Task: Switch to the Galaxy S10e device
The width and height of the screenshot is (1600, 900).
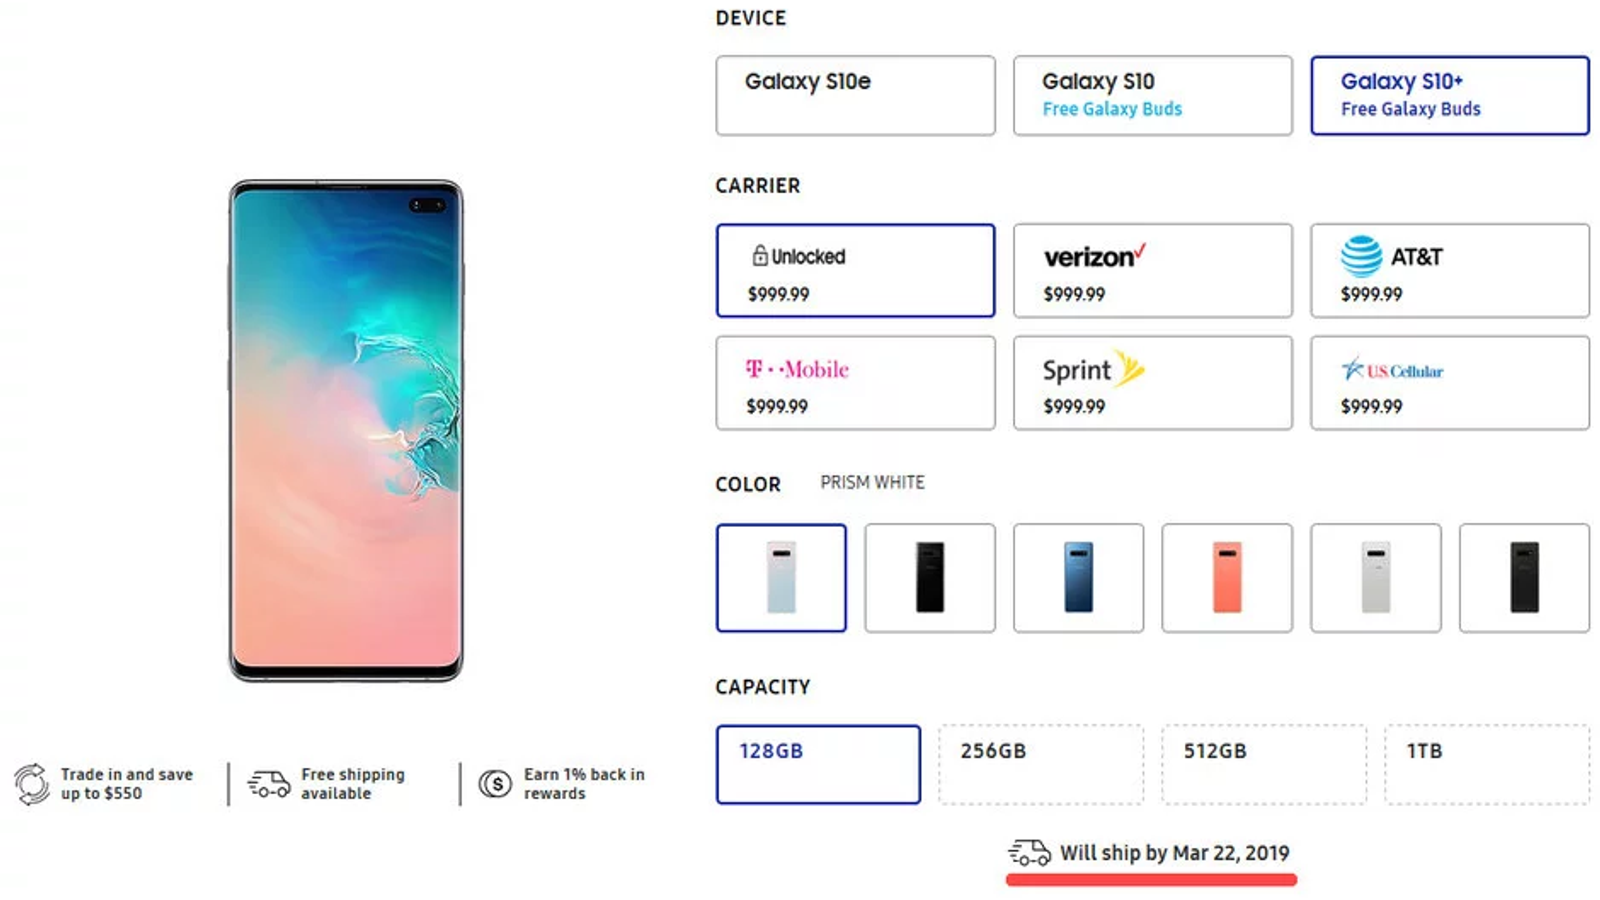Action: click(855, 96)
